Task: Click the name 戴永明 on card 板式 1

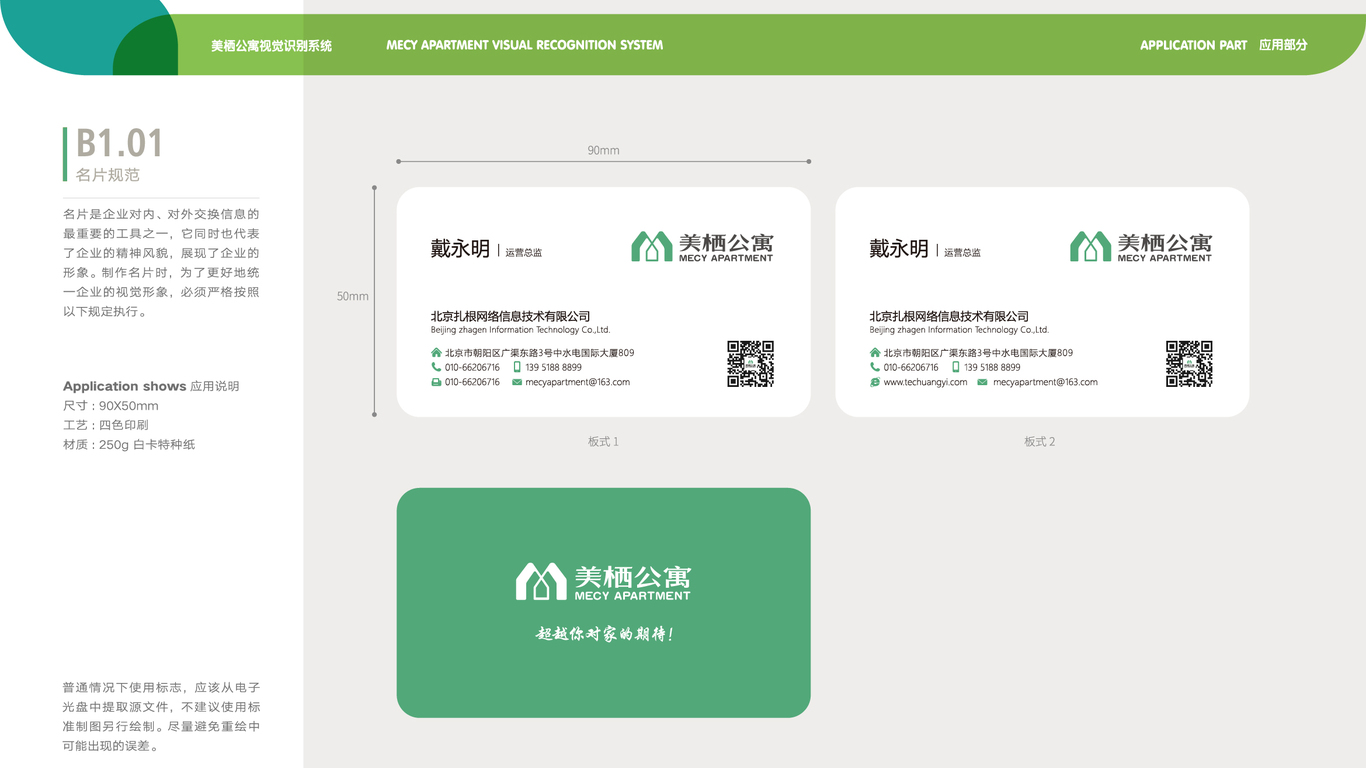Action: pos(460,249)
